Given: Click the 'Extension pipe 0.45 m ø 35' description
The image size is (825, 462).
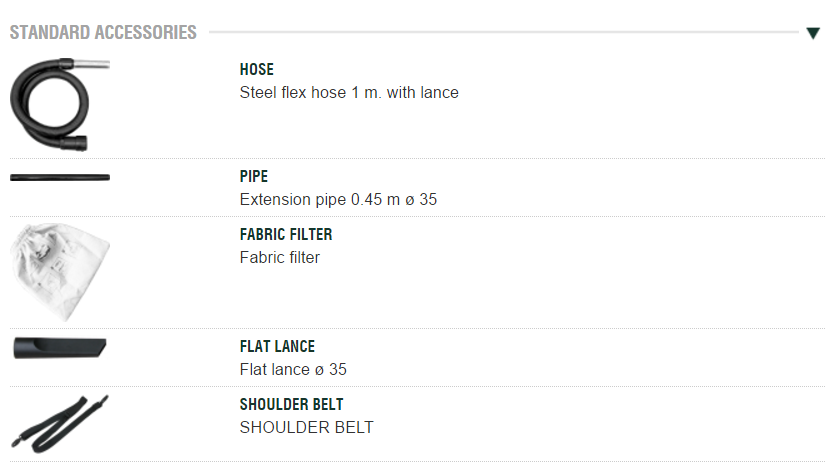Looking at the screenshot, I should [x=338, y=200].
